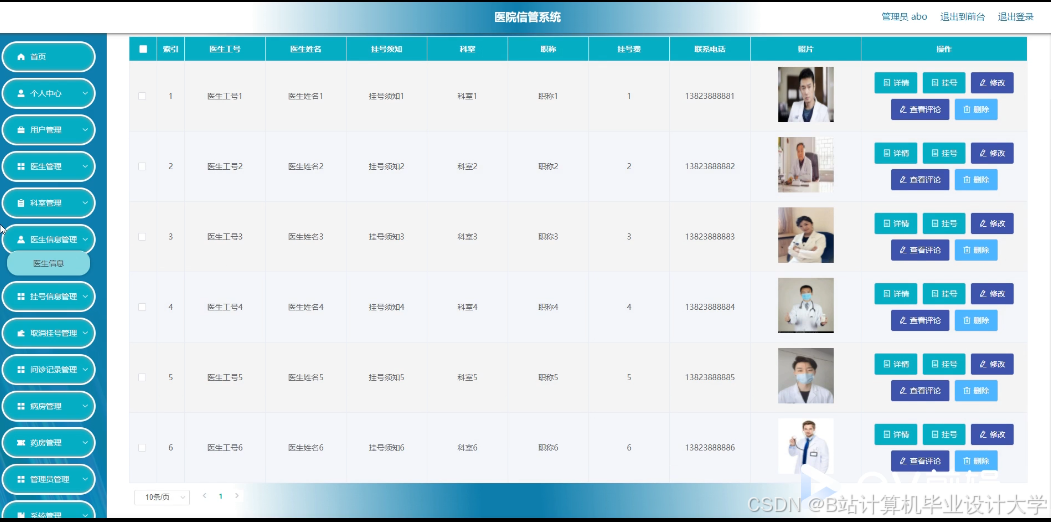Tick the checkbox for row 医生工号6

142,448
